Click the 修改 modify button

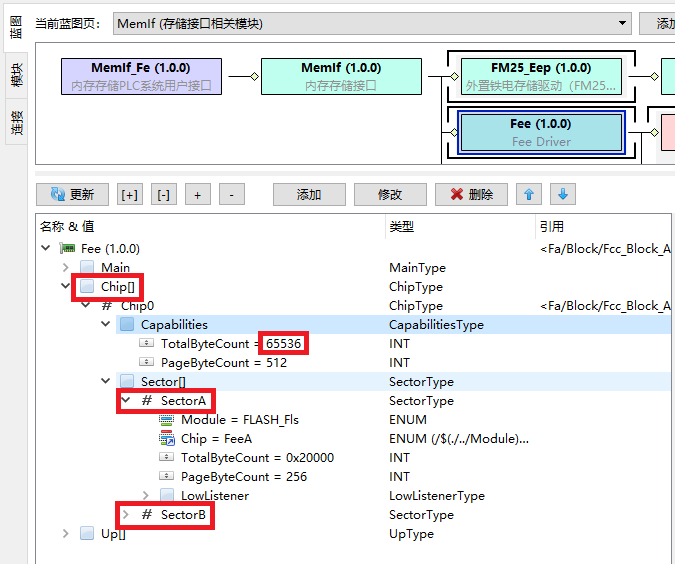click(390, 195)
